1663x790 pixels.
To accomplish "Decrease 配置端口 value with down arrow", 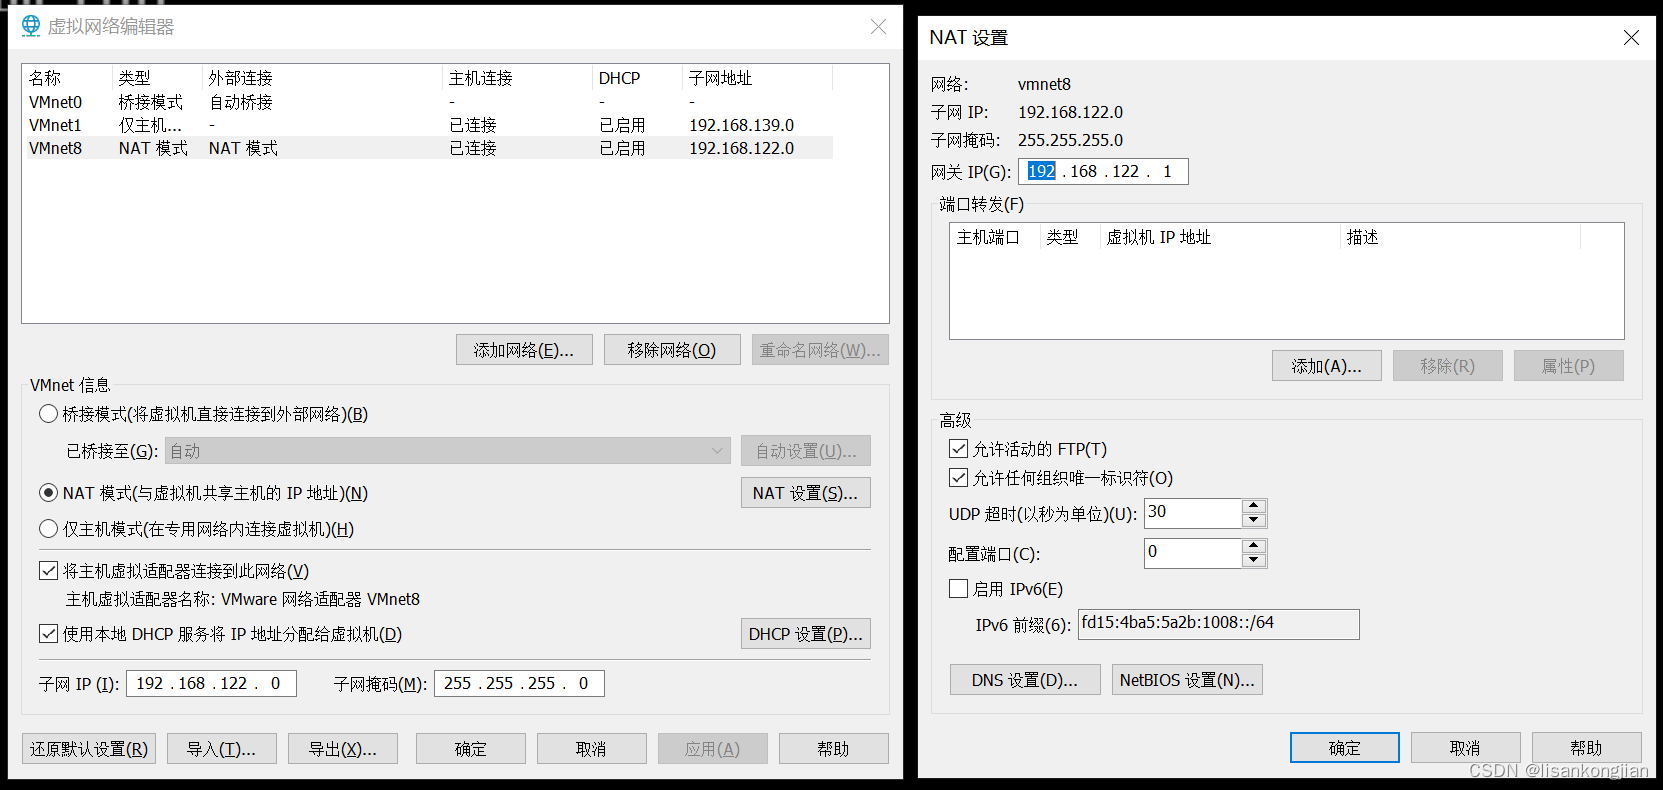I will point(1254,560).
